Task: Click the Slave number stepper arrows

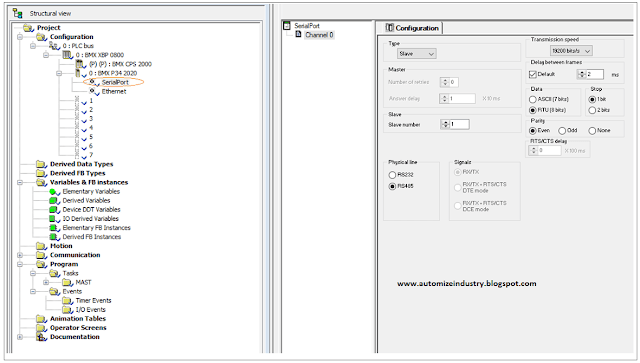Action: point(445,125)
